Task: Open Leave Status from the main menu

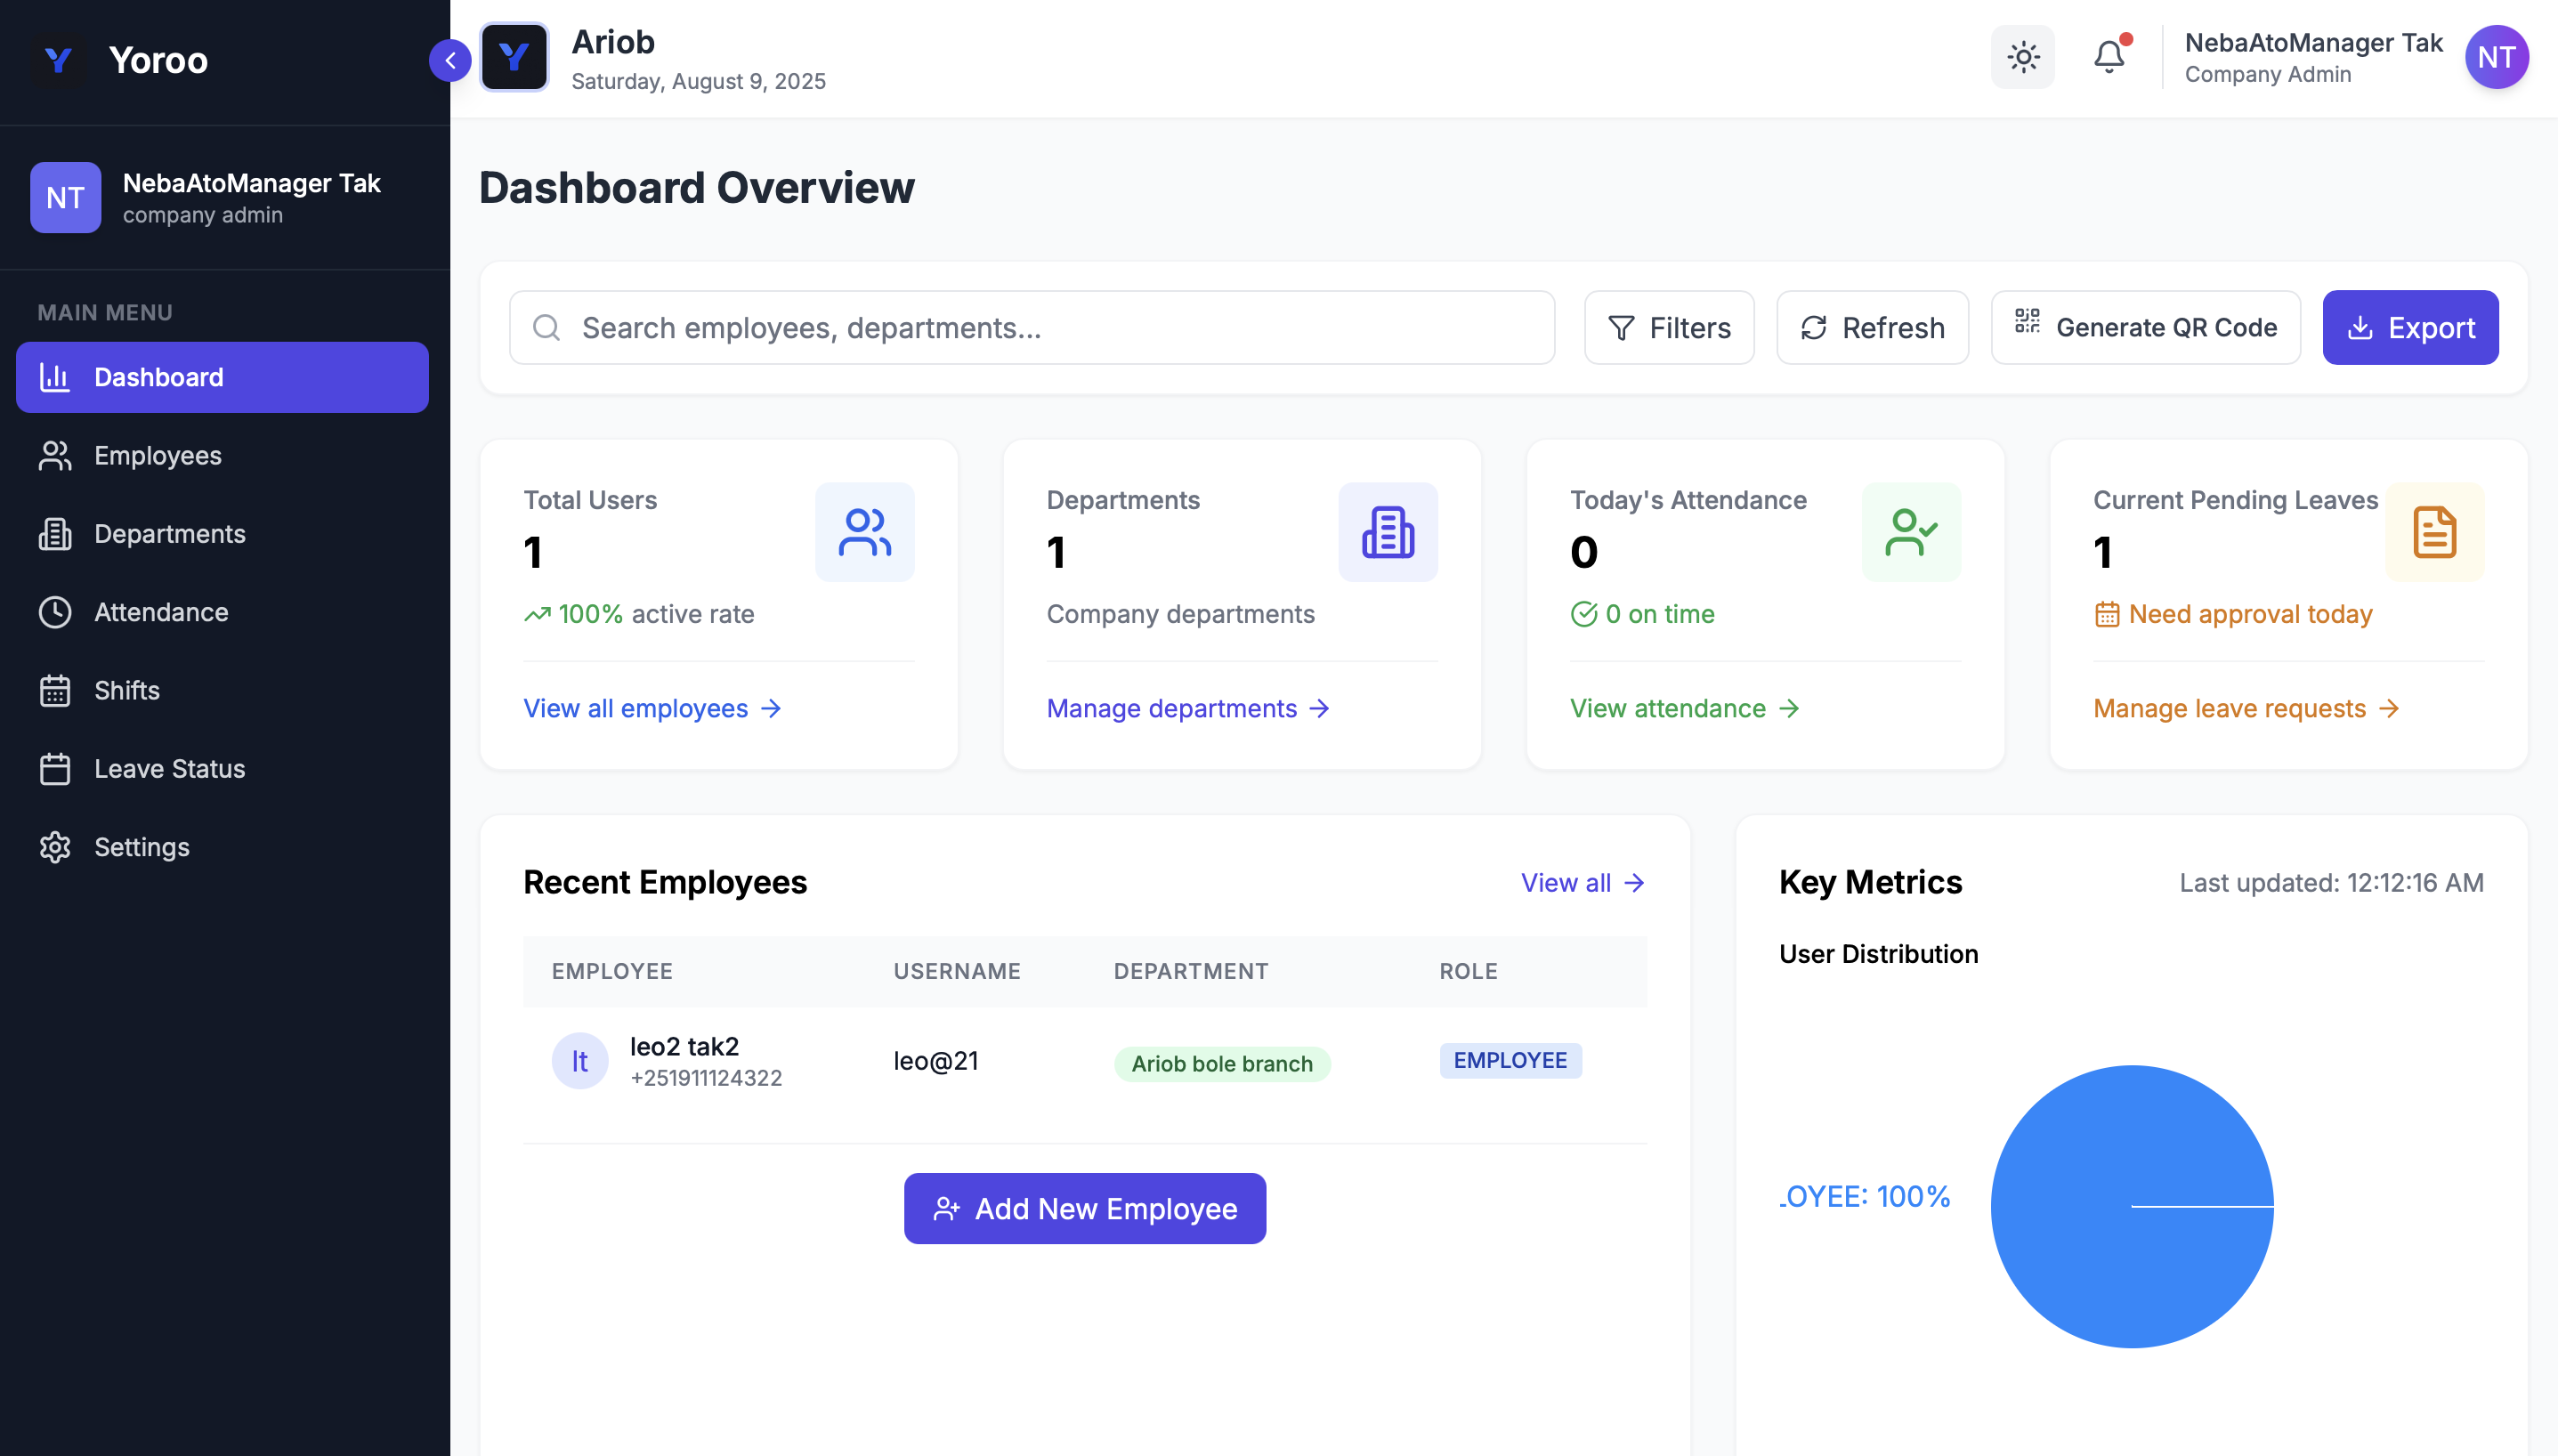Action: click(x=169, y=768)
